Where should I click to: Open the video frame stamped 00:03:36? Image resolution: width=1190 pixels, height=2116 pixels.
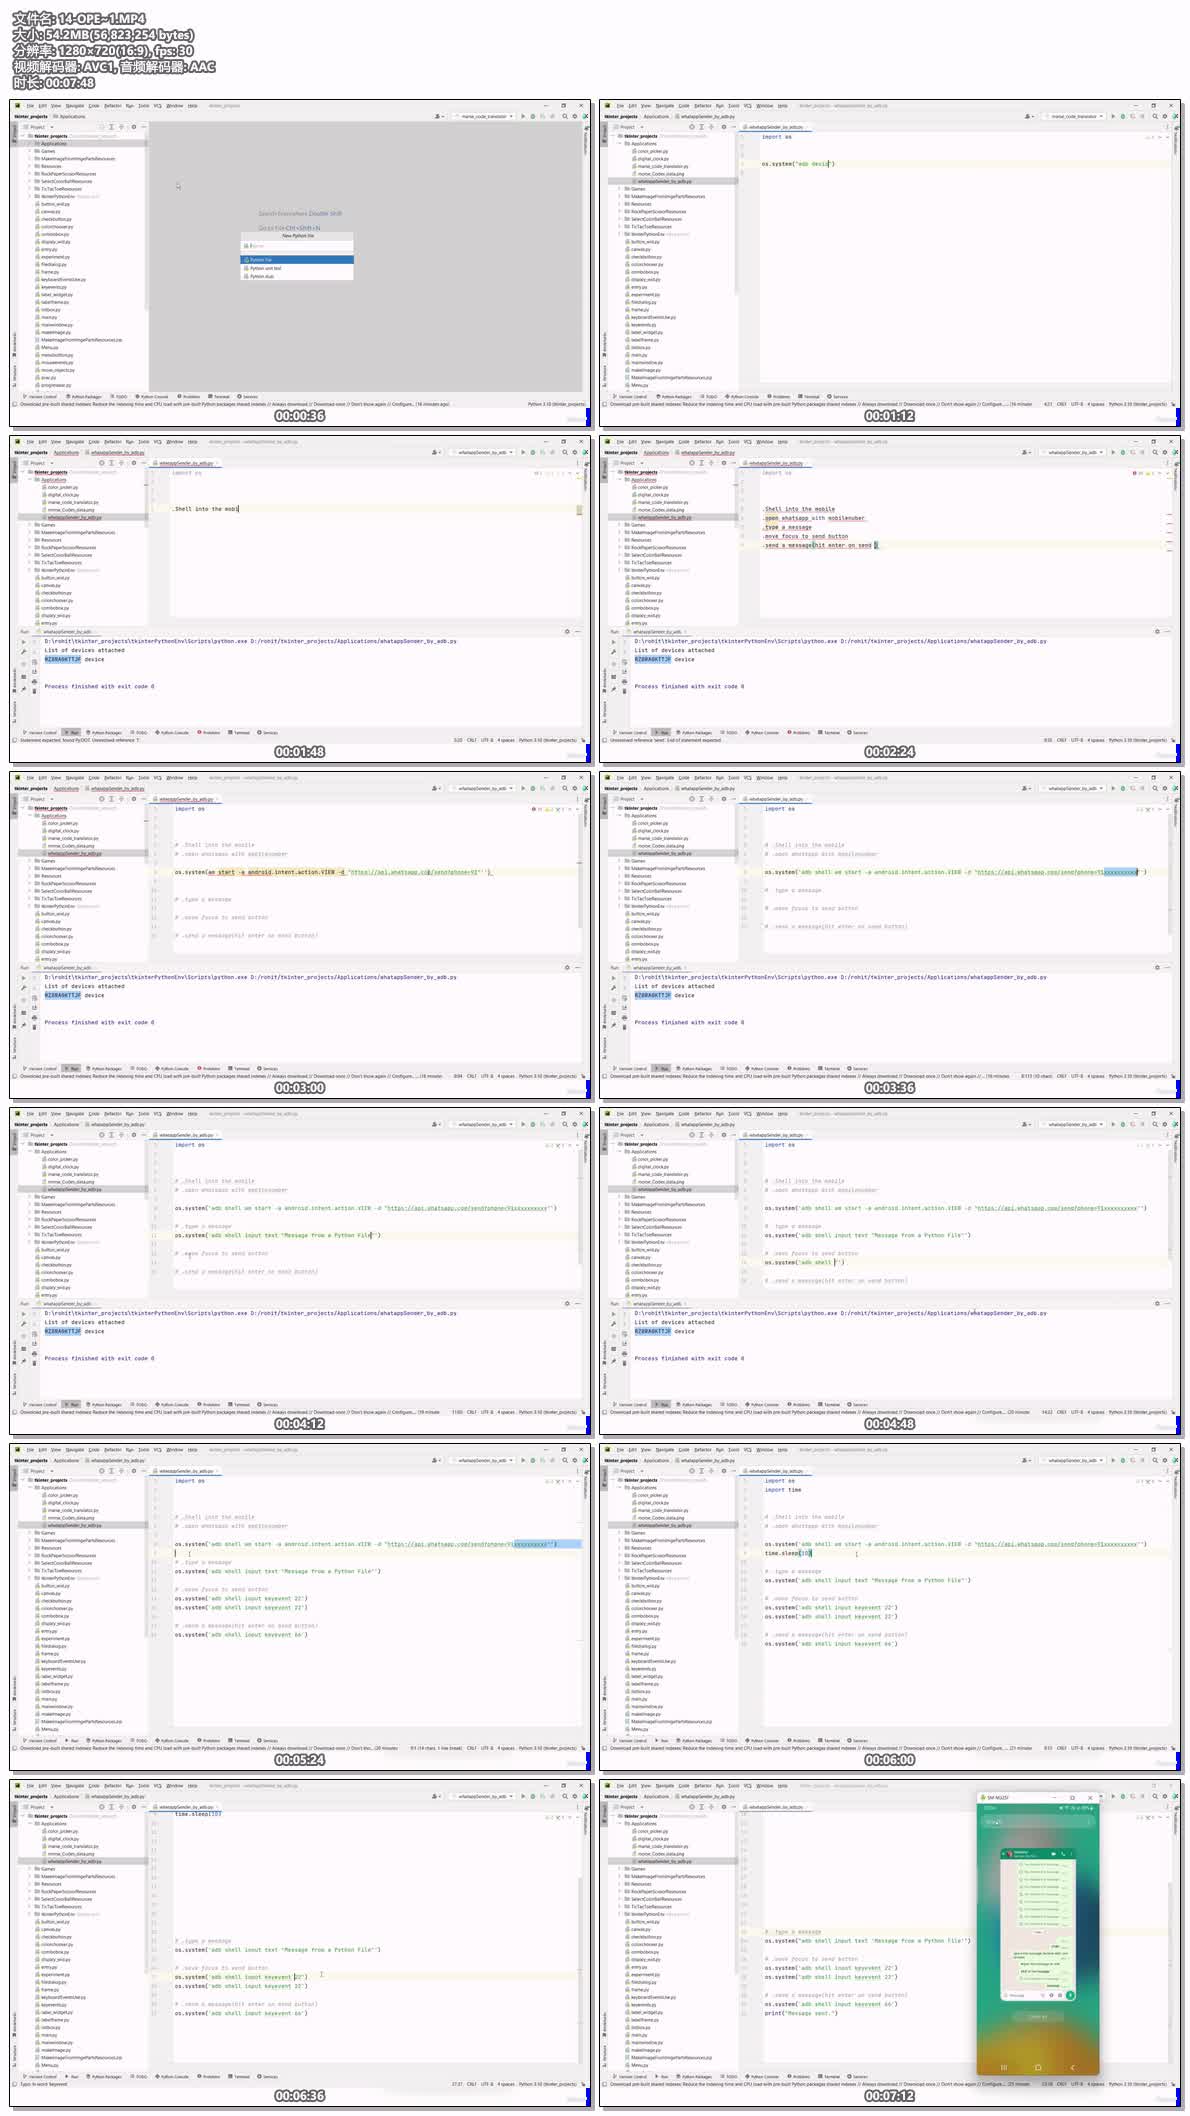pos(890,936)
